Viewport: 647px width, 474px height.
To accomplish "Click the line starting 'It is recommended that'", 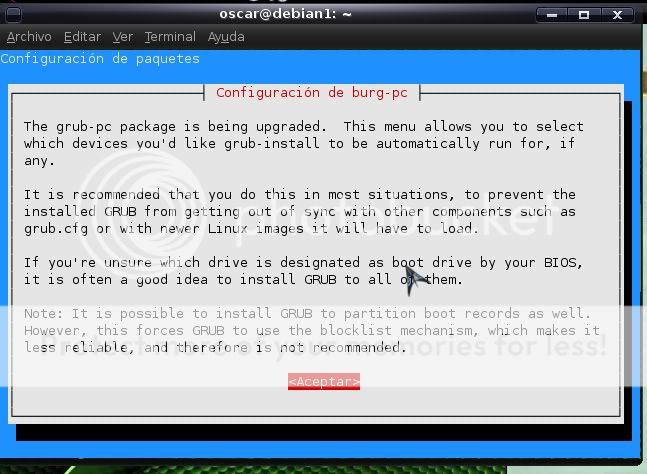I will tap(300, 194).
